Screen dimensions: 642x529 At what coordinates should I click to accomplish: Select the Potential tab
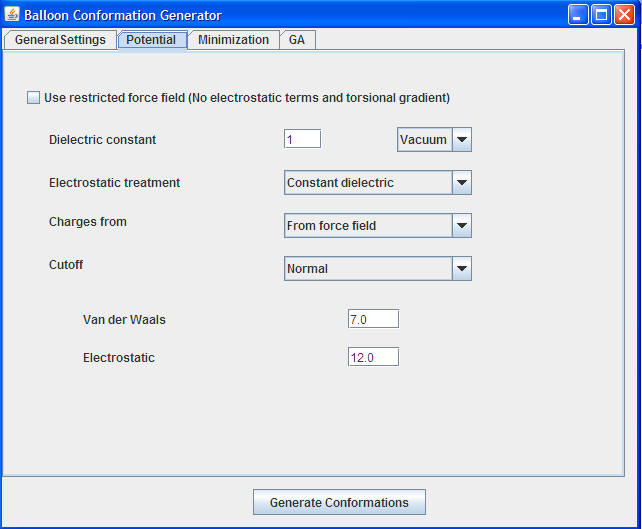[x=151, y=40]
